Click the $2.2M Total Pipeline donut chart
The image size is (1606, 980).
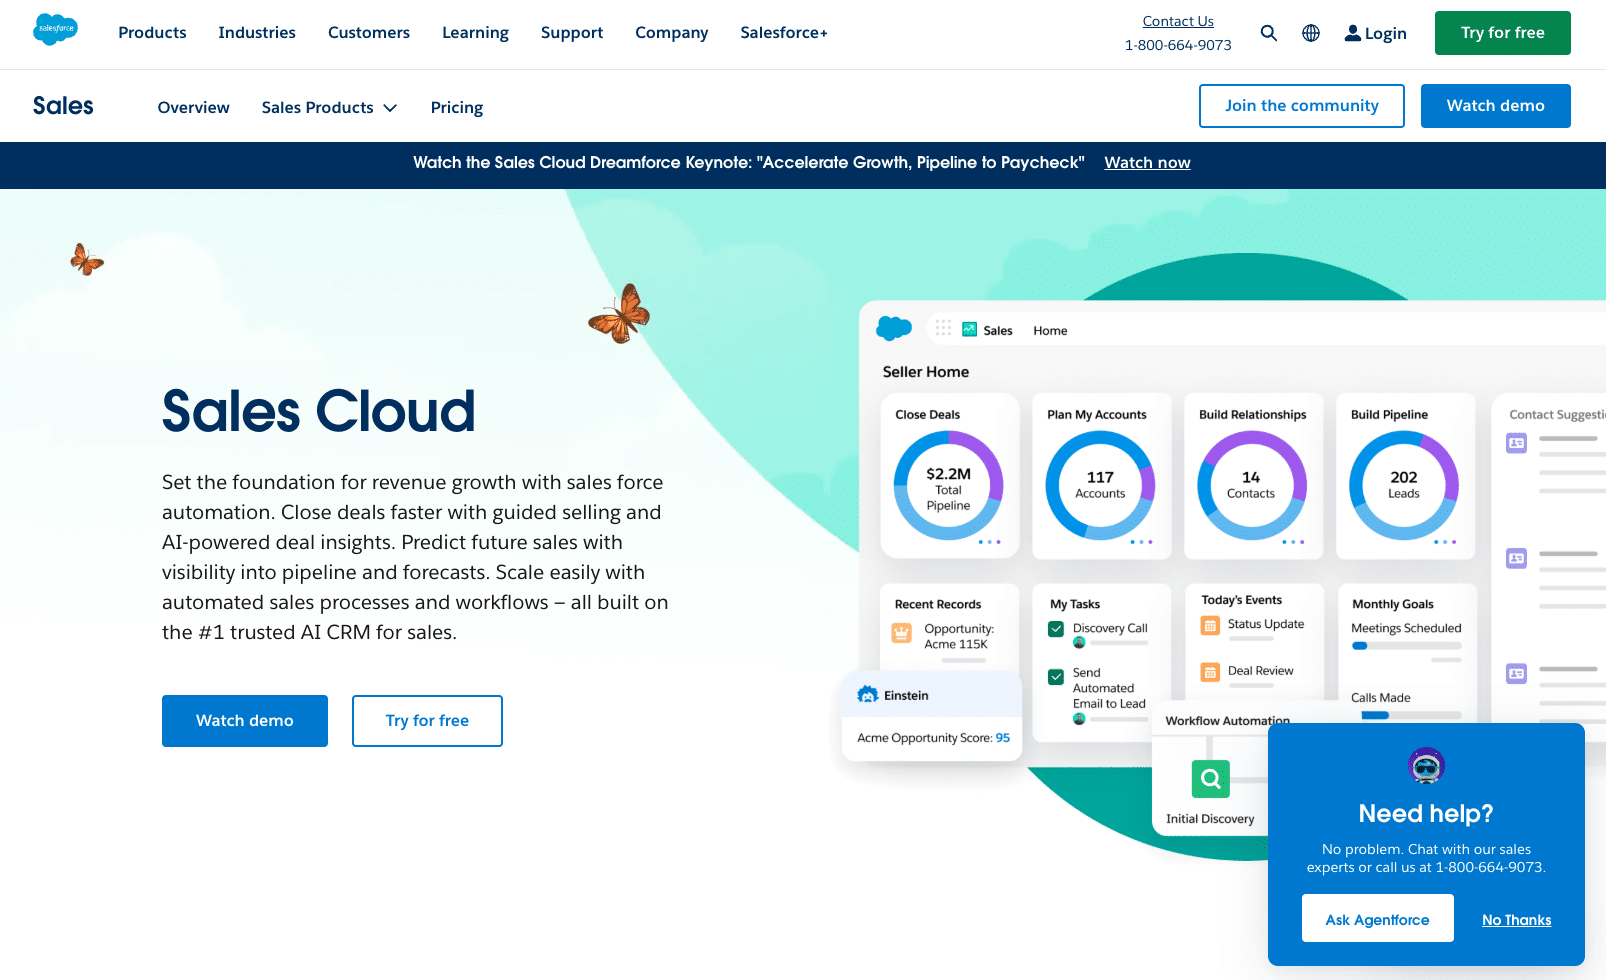tap(948, 485)
